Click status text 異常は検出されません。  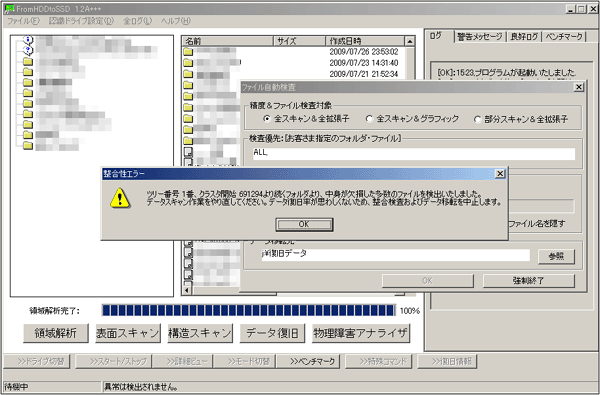[x=141, y=387]
